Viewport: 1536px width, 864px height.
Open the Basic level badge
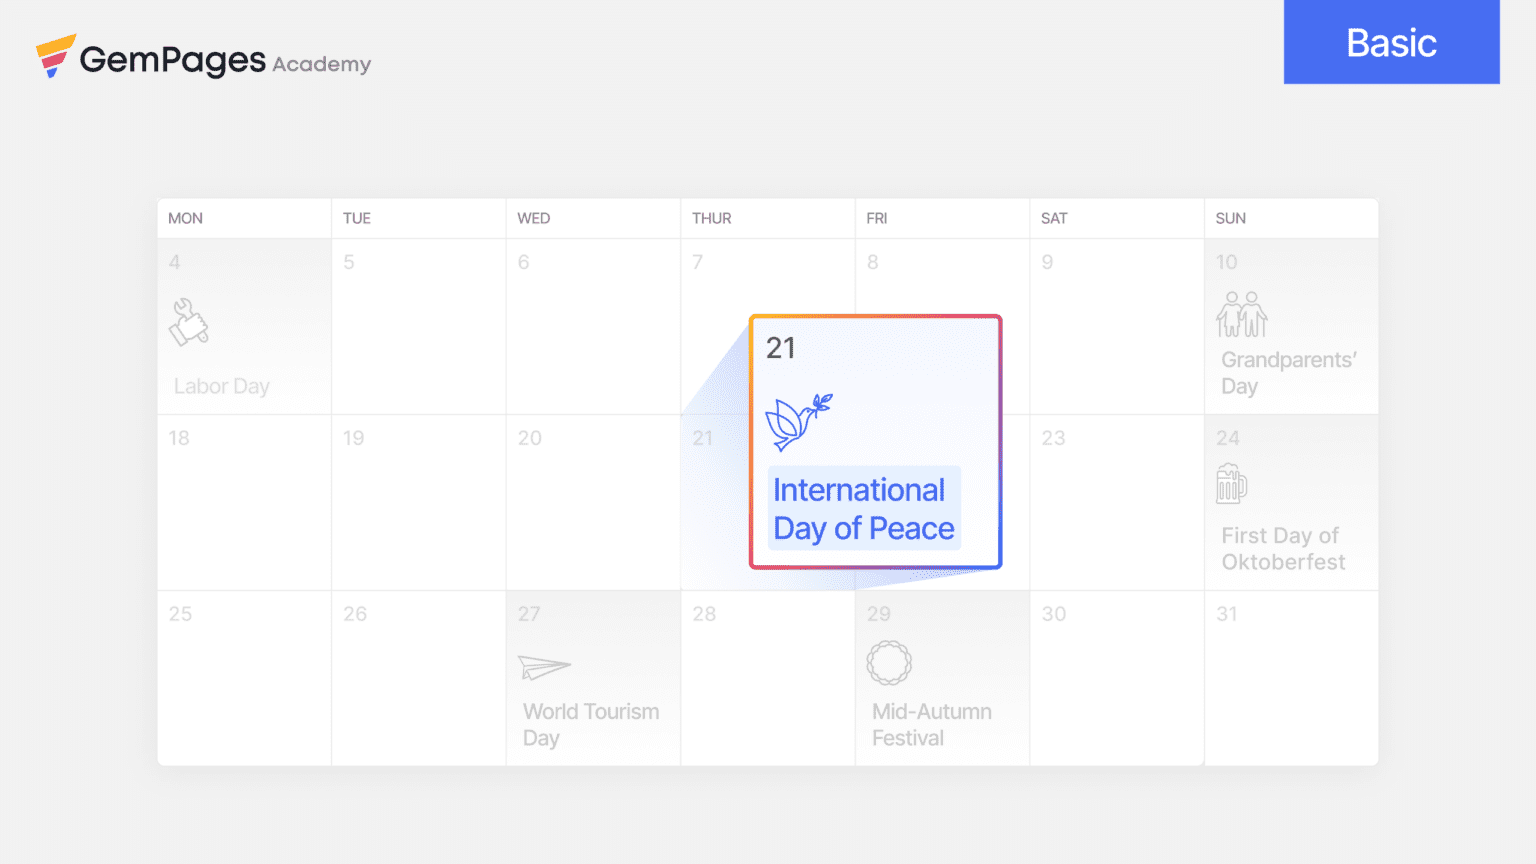click(x=1391, y=42)
